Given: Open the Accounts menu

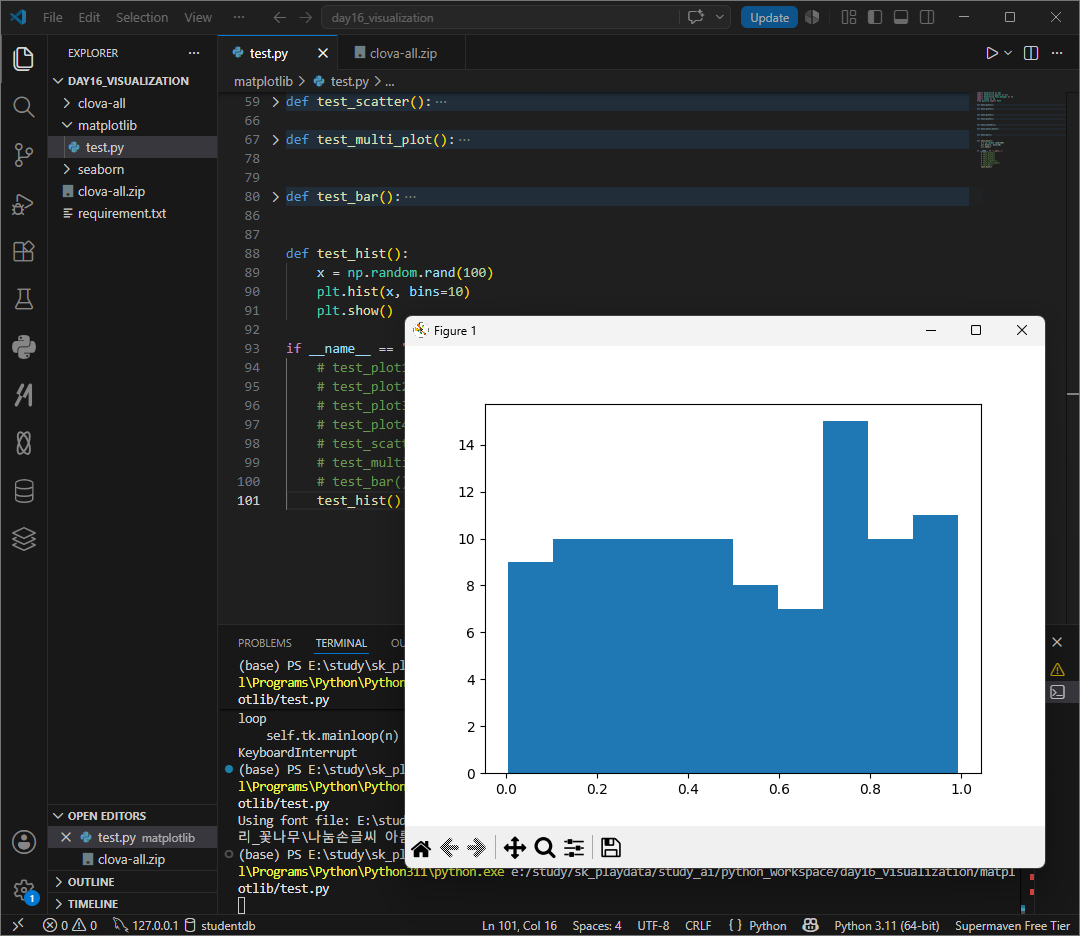Looking at the screenshot, I should coord(23,842).
